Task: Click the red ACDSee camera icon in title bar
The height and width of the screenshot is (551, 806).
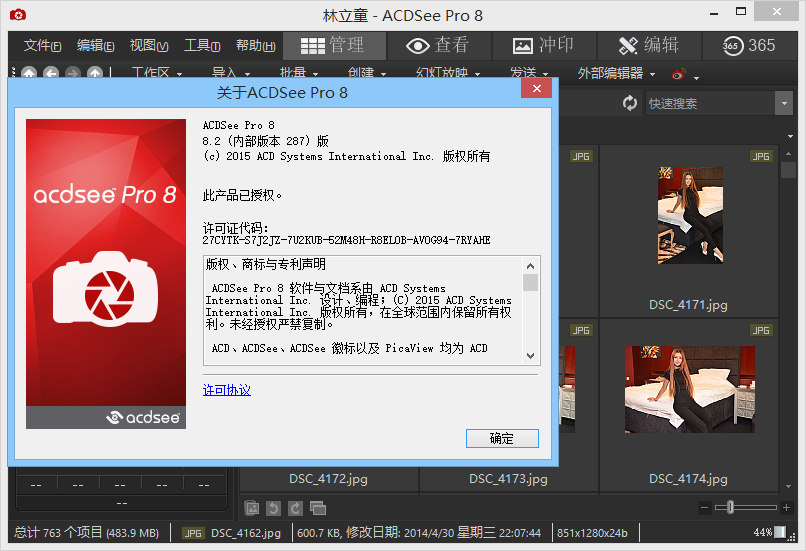Action: tap(18, 15)
